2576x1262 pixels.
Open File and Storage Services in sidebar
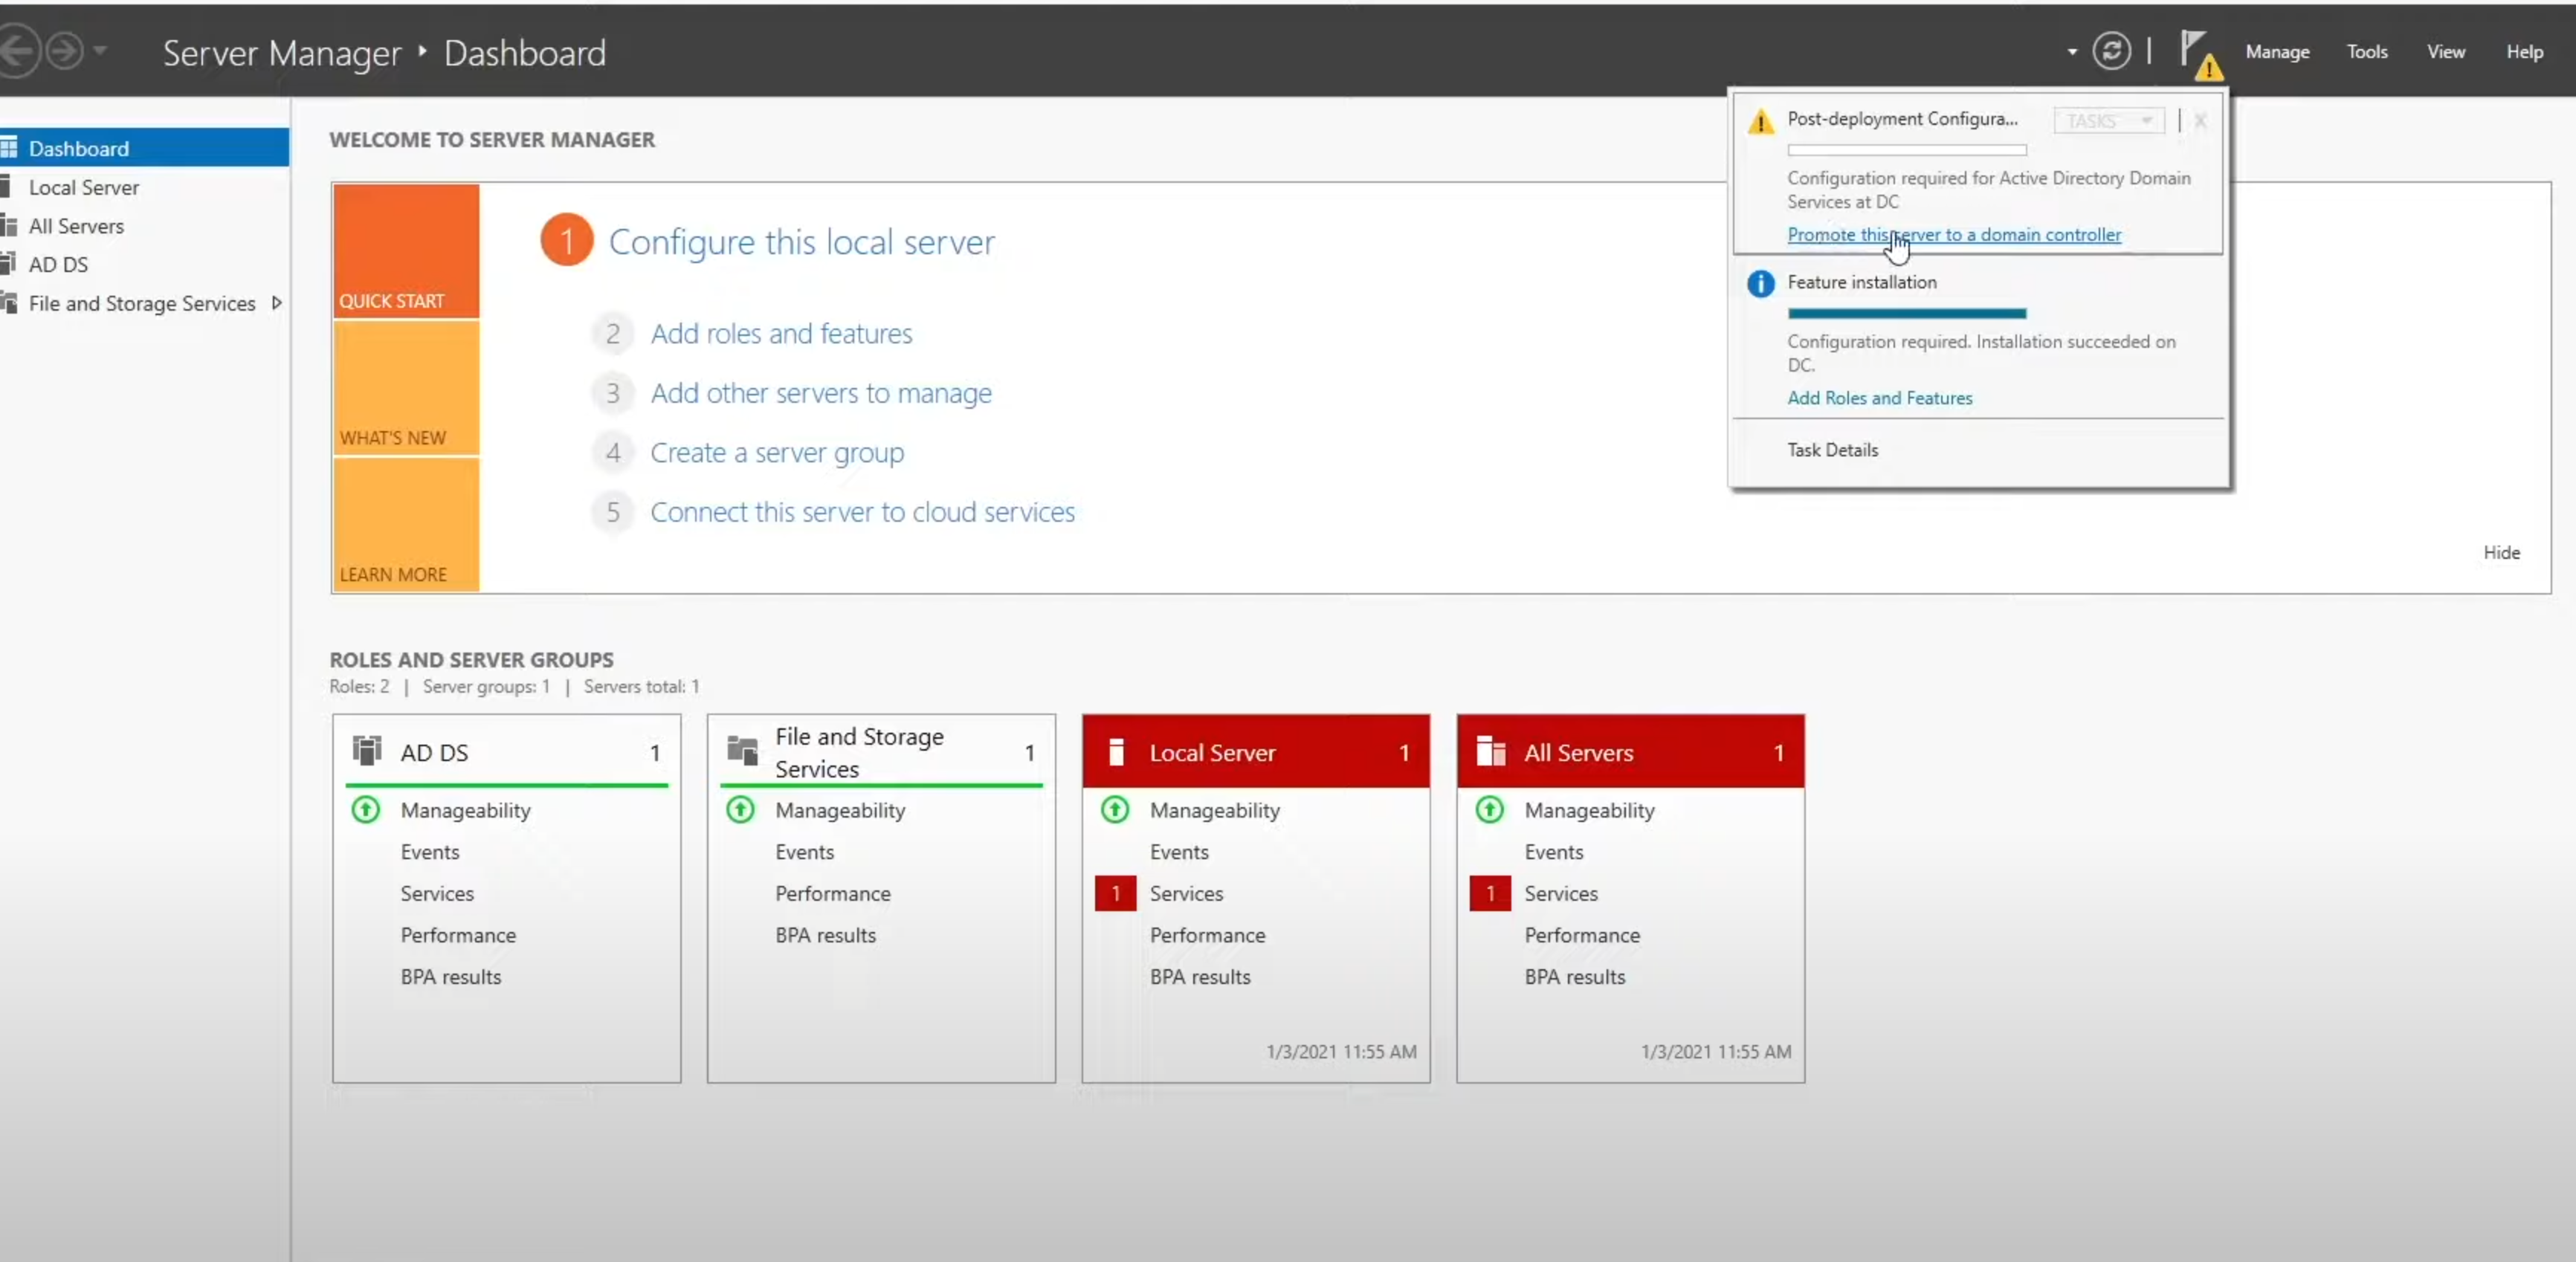(142, 303)
